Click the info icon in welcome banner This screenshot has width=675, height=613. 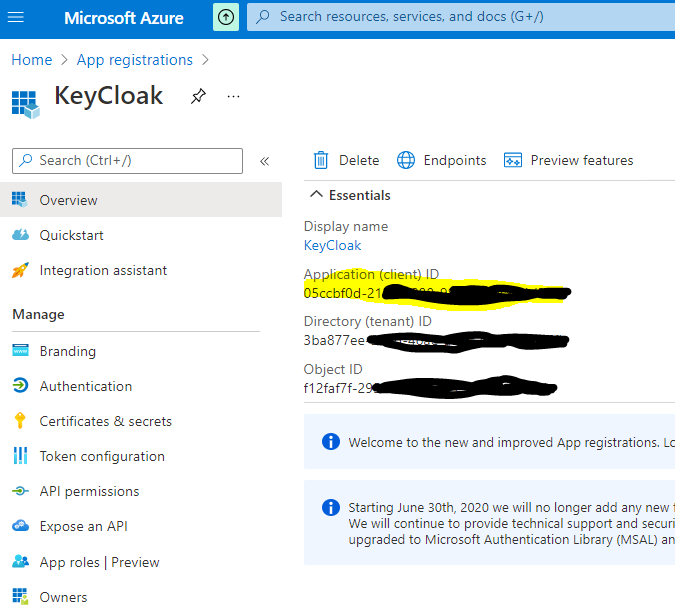pos(331,442)
